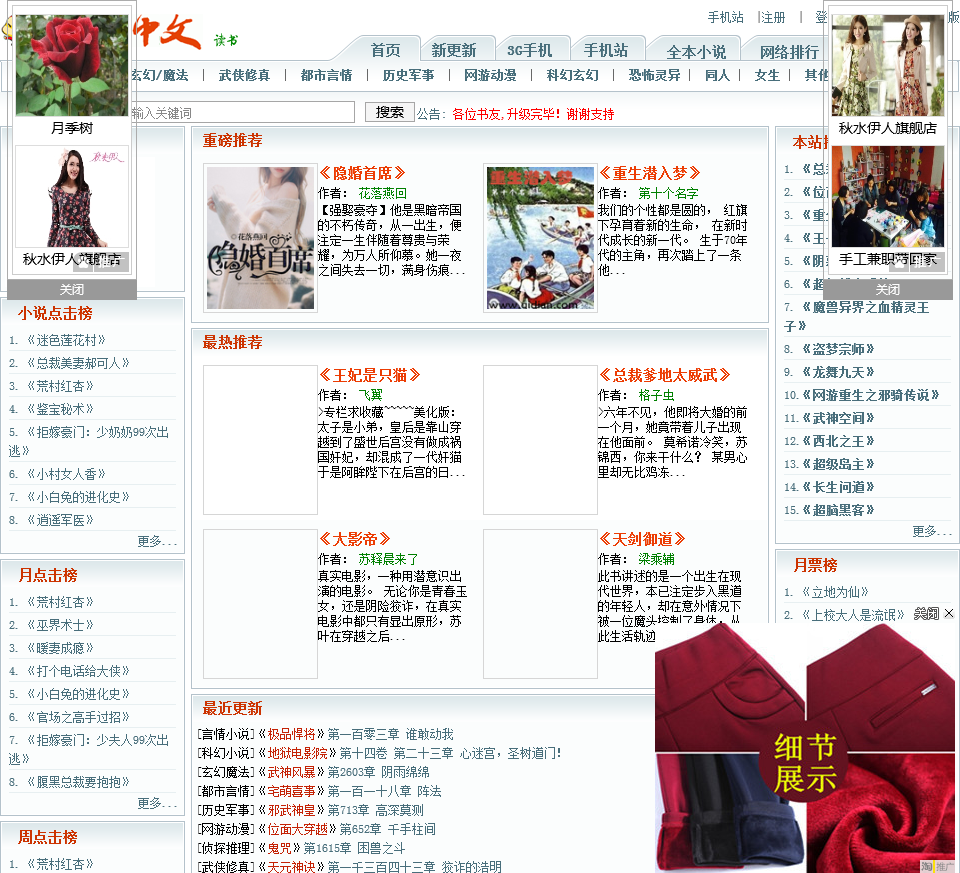Open the 网游动漫 category

[x=490, y=75]
